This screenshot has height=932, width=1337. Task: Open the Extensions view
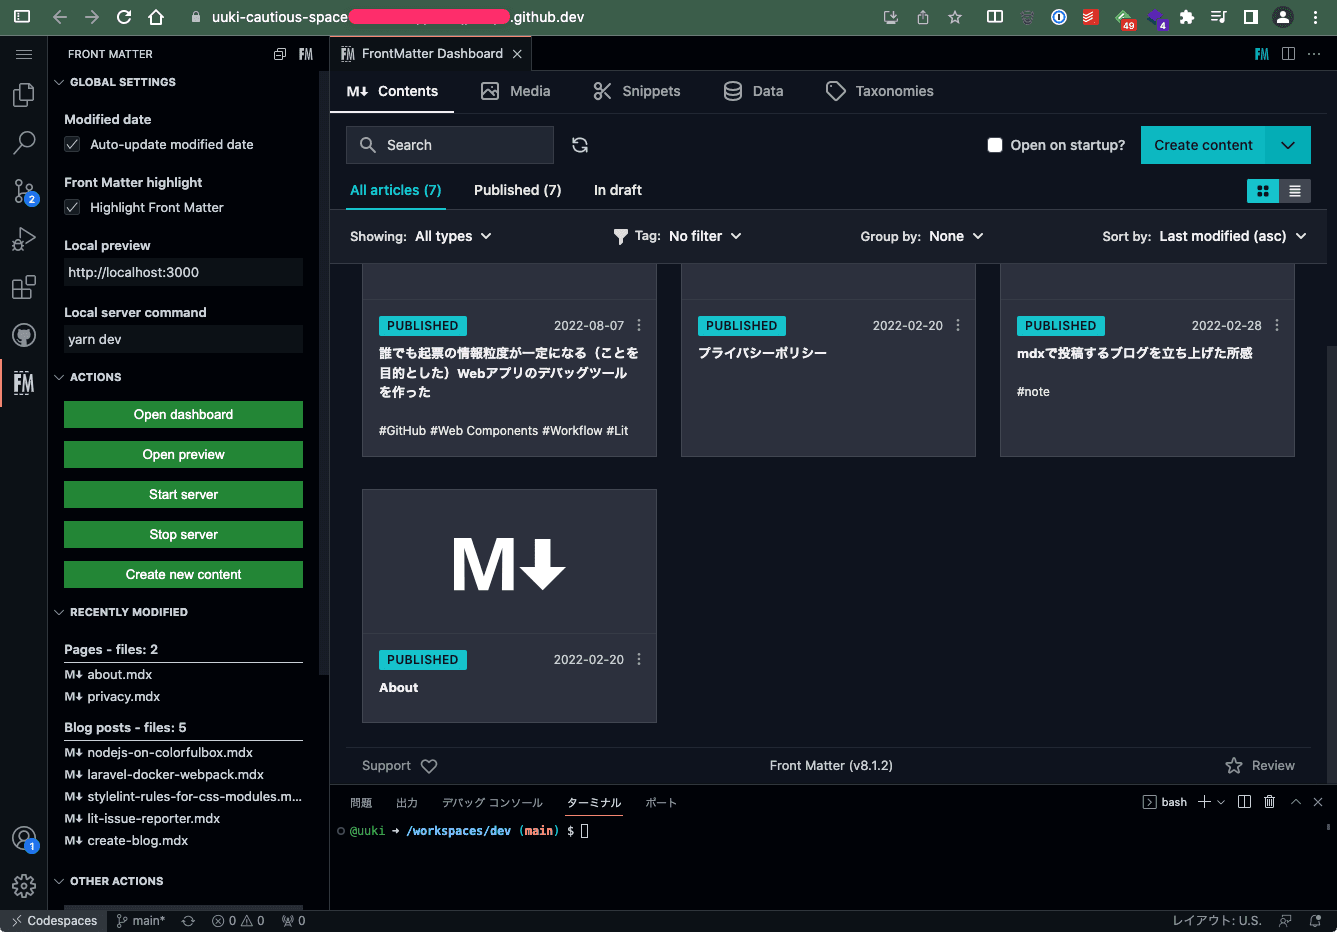[24, 287]
